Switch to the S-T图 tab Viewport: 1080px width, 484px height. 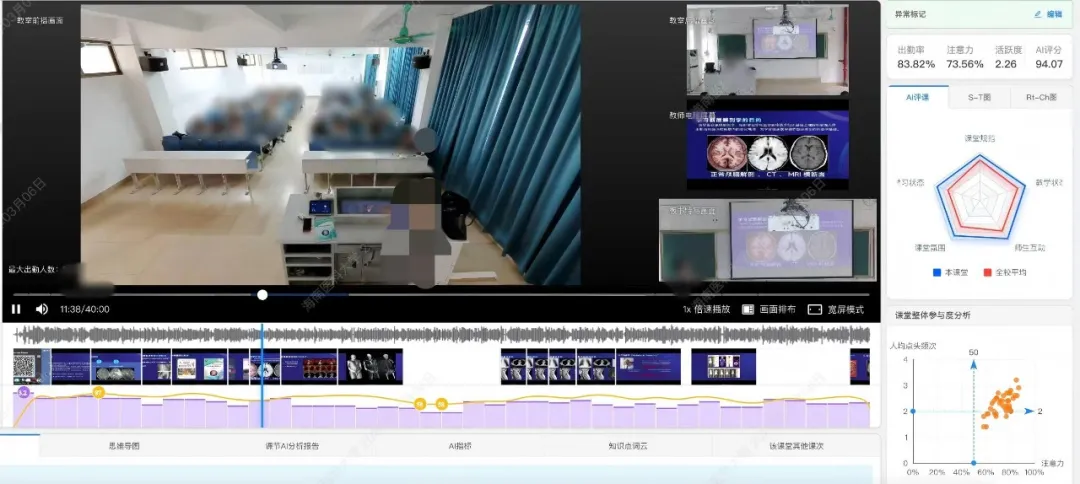pos(978,97)
